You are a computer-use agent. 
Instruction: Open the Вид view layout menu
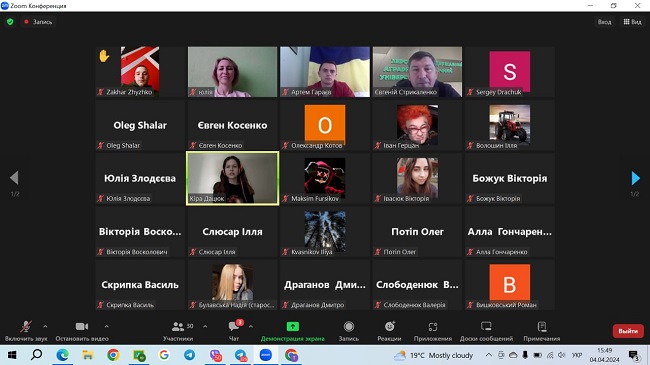coord(633,22)
